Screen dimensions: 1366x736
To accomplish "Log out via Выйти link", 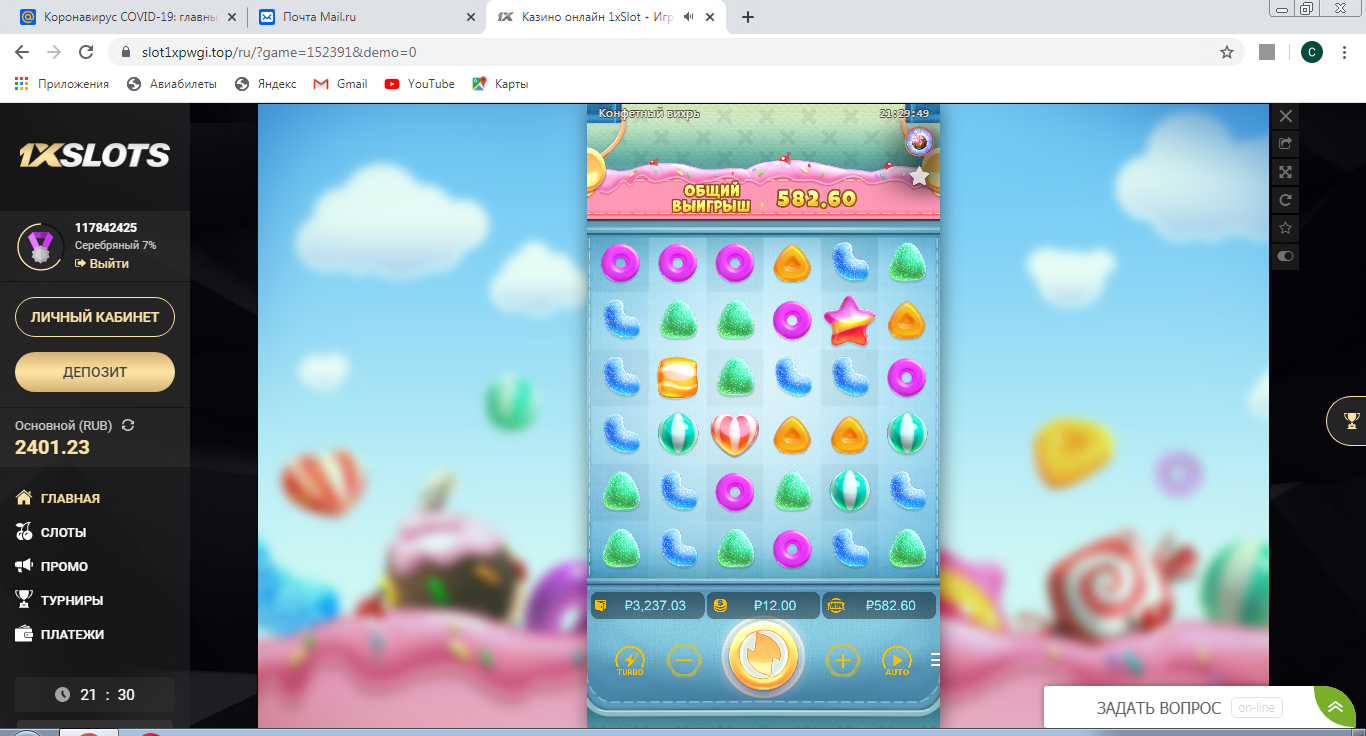I will (x=102, y=264).
